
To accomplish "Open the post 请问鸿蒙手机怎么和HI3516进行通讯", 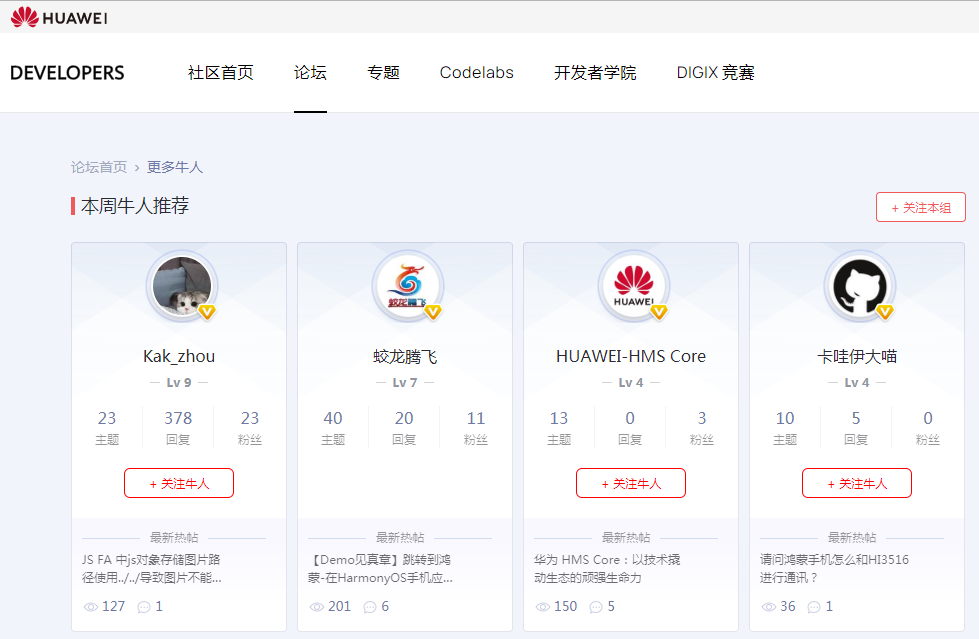I will [x=834, y=568].
